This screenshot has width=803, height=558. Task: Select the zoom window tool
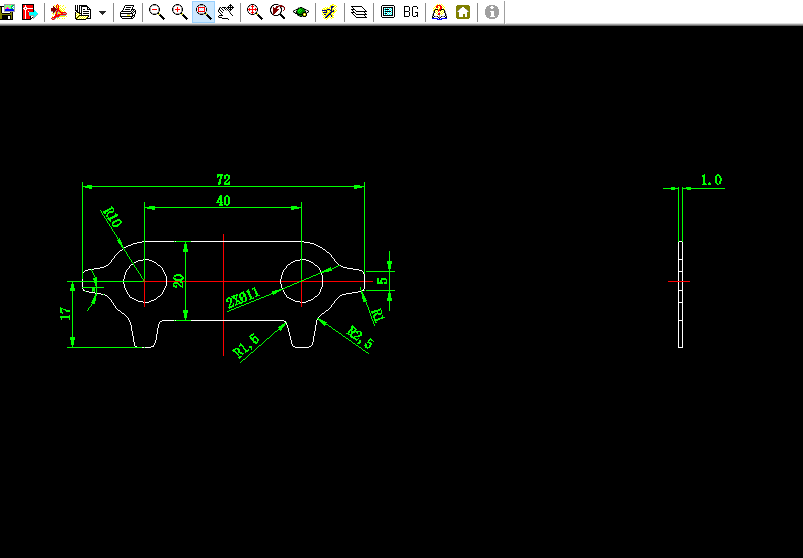click(203, 12)
